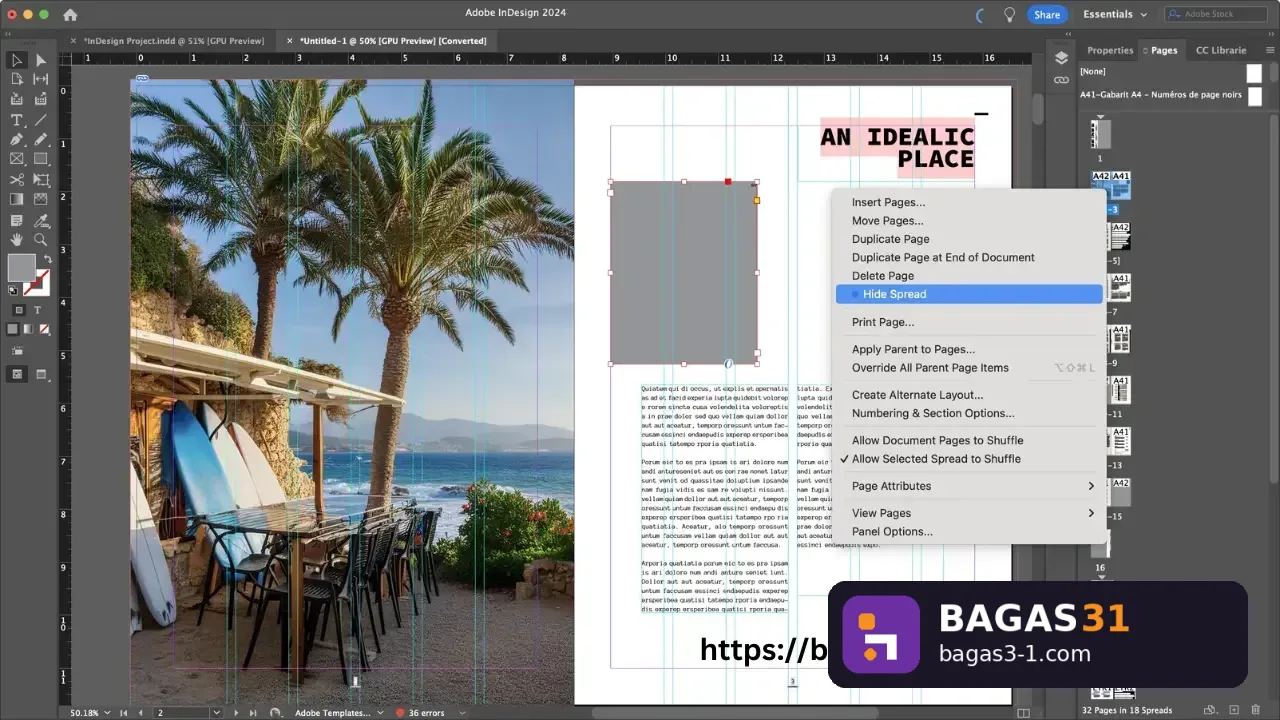
Task: Click the Share button
Action: coord(1047,14)
